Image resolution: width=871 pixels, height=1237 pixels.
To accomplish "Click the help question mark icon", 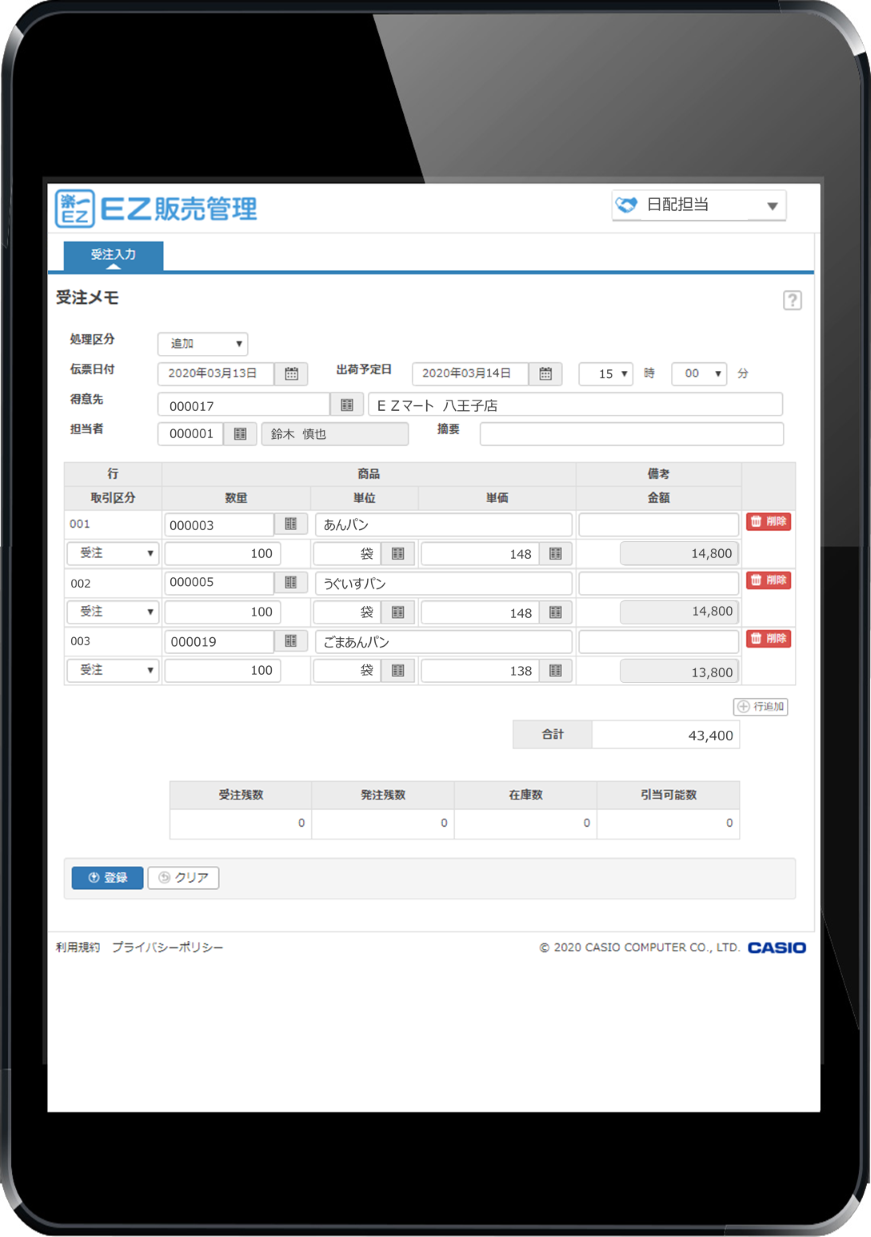I will click(x=792, y=300).
